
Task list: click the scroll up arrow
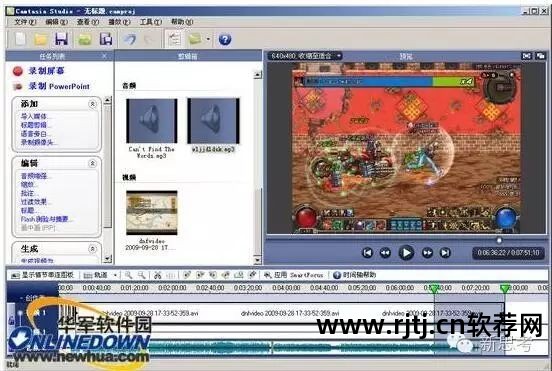coord(108,100)
